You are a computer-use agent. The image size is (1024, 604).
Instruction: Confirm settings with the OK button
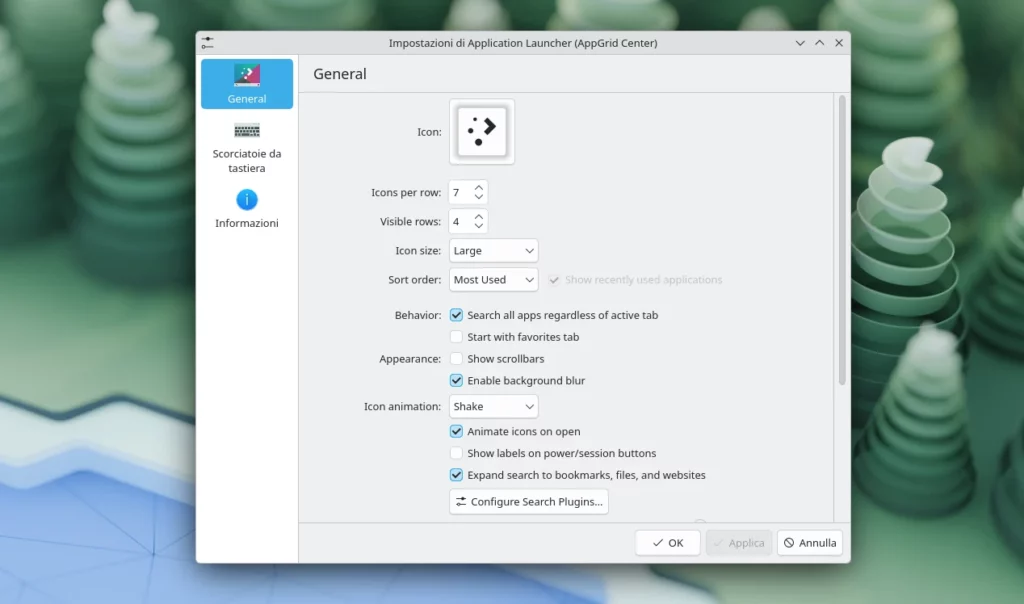coord(667,542)
